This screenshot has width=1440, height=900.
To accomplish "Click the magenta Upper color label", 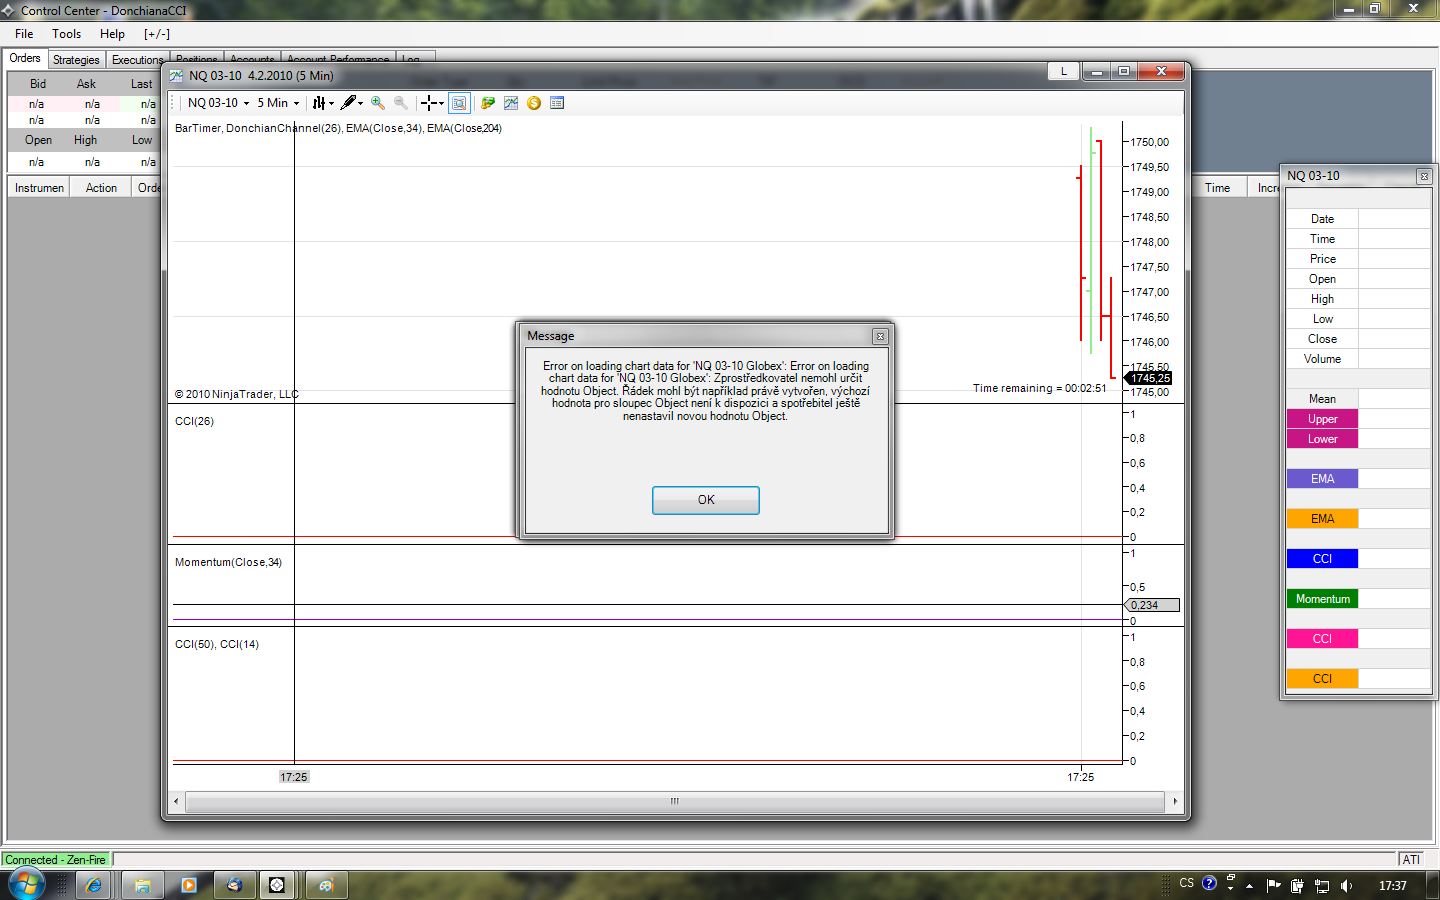I will point(1322,419).
